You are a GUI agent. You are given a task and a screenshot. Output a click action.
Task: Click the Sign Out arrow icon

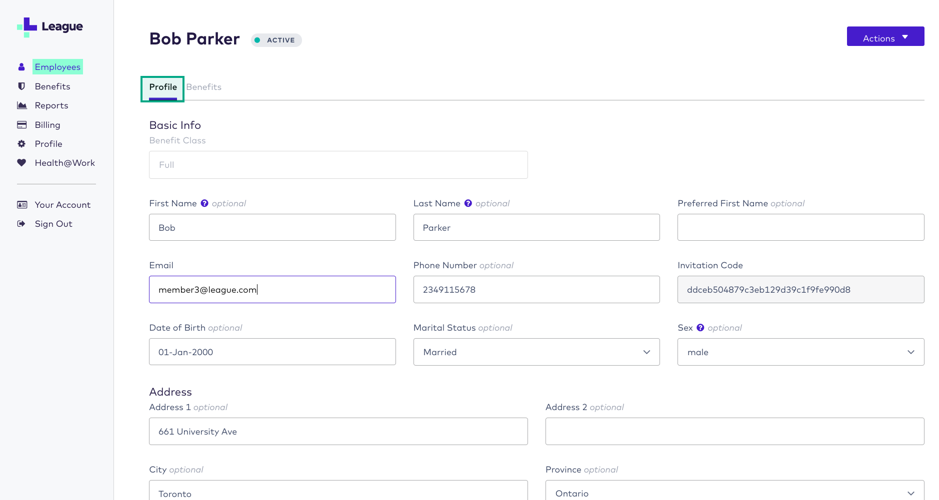pos(22,224)
